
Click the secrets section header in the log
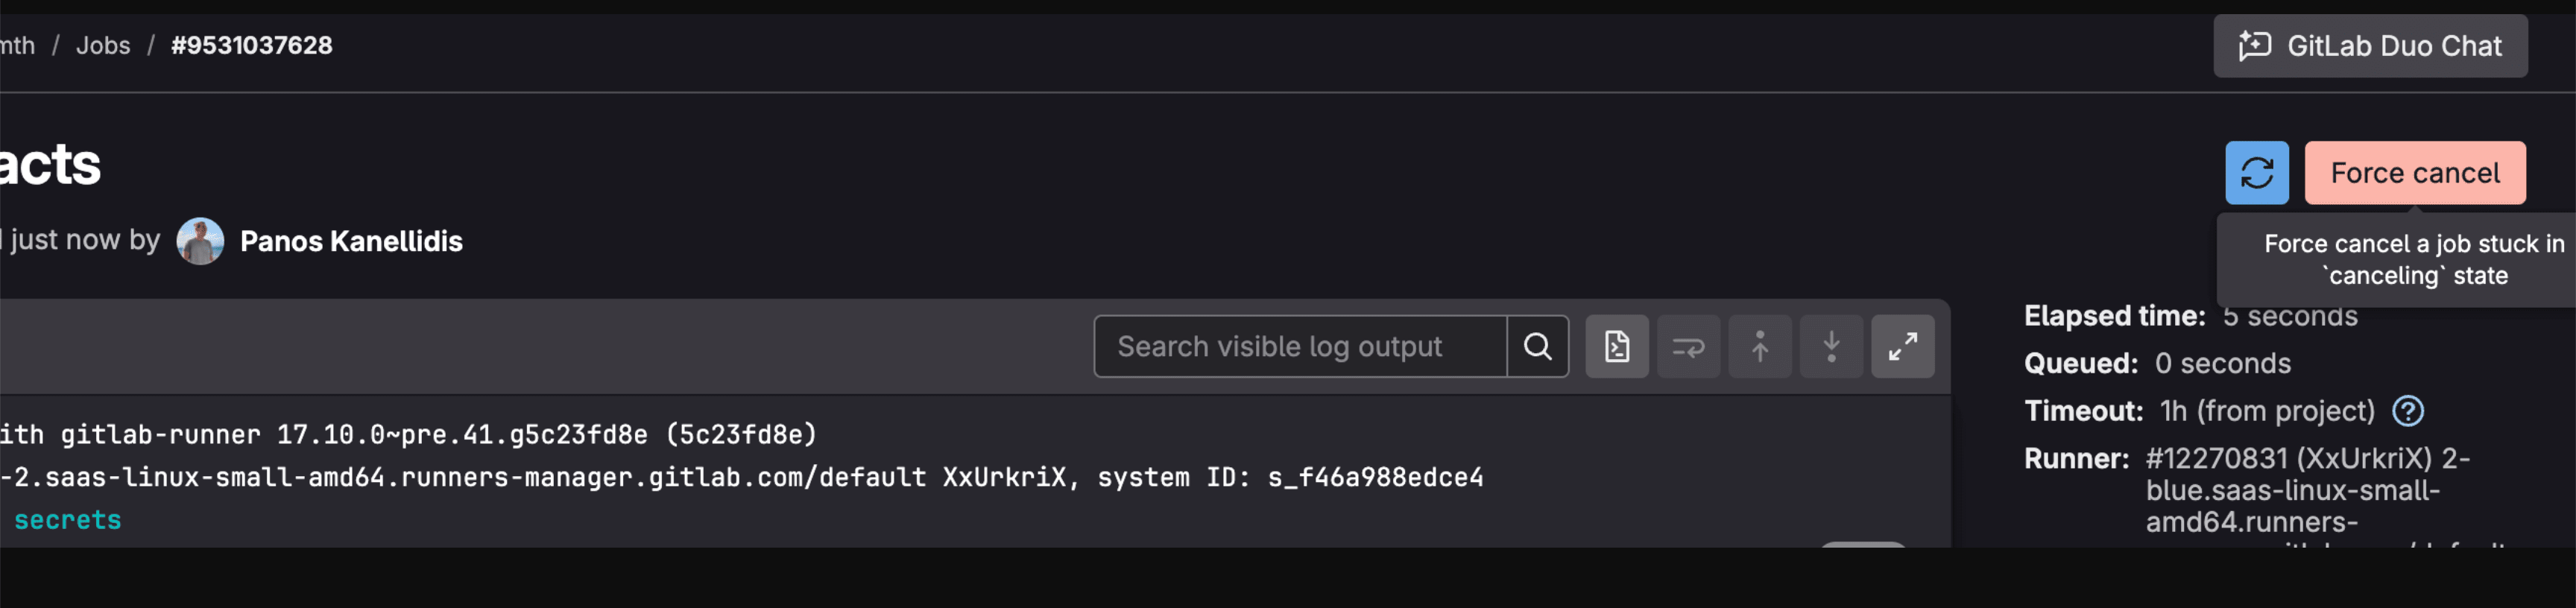[67, 520]
